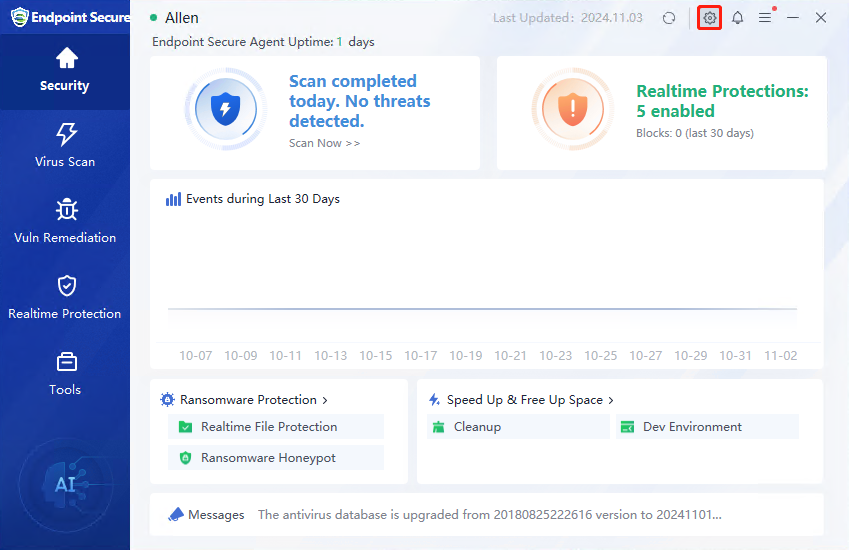This screenshot has width=849, height=550.
Task: Click the lightning bolt Virus Scan icon
Action: (67, 134)
